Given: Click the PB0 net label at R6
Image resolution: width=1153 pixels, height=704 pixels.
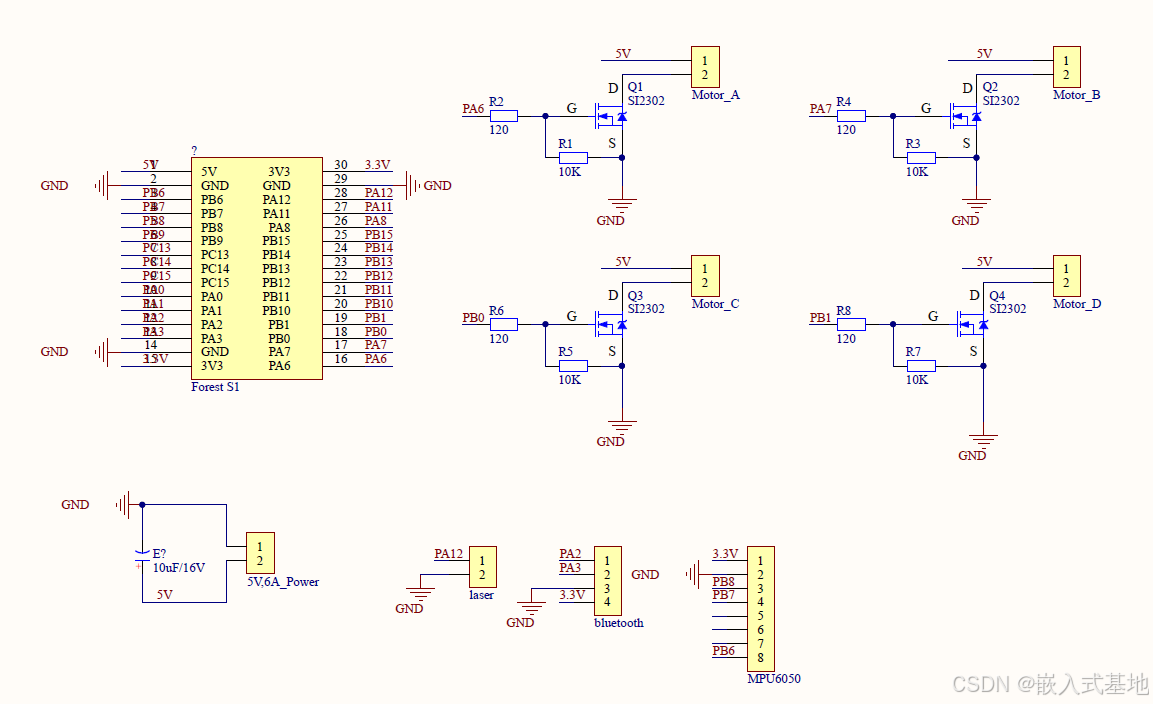Looking at the screenshot, I should pyautogui.click(x=473, y=318).
